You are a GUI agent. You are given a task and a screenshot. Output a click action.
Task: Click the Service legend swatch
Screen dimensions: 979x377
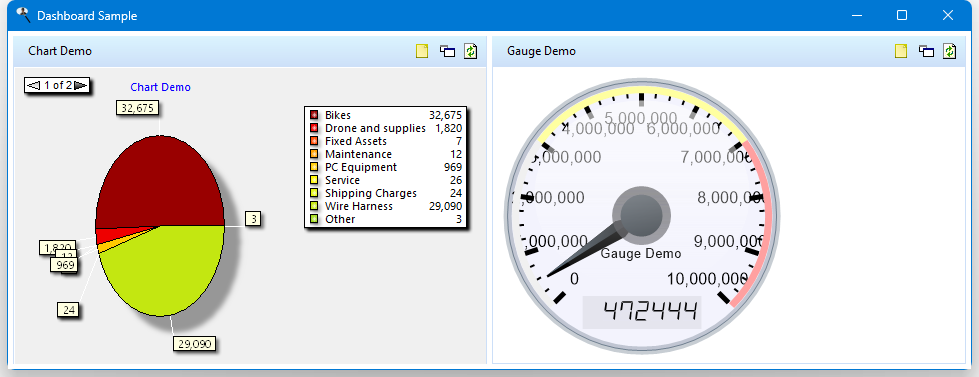[313, 180]
